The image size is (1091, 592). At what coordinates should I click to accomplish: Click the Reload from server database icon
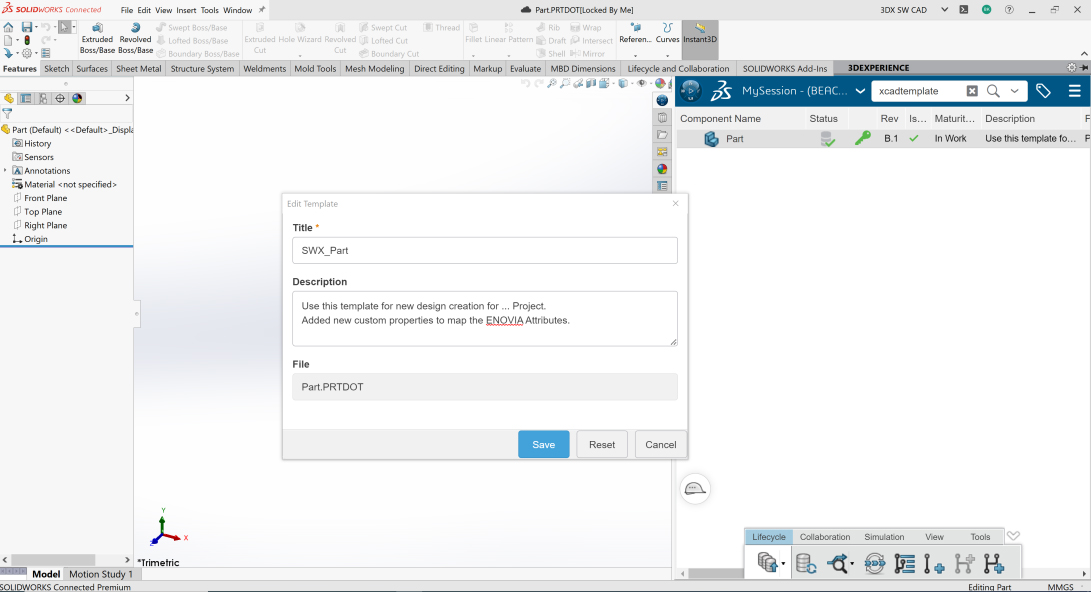coord(806,563)
